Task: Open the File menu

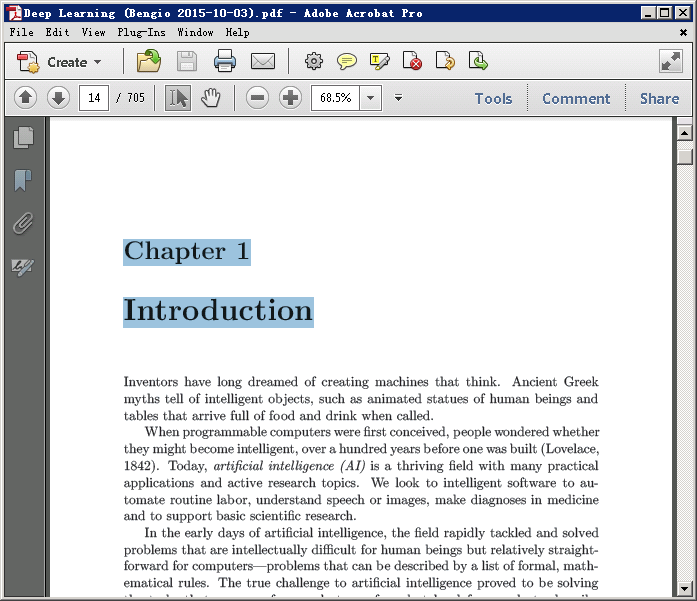Action: coord(21,32)
